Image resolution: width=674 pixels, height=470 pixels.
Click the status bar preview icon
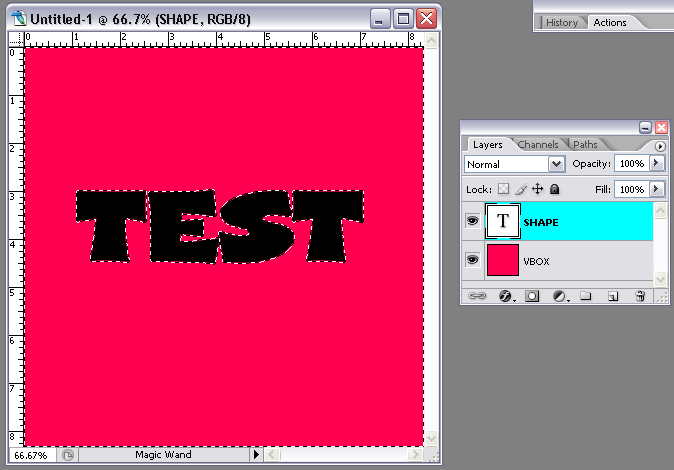click(x=67, y=455)
